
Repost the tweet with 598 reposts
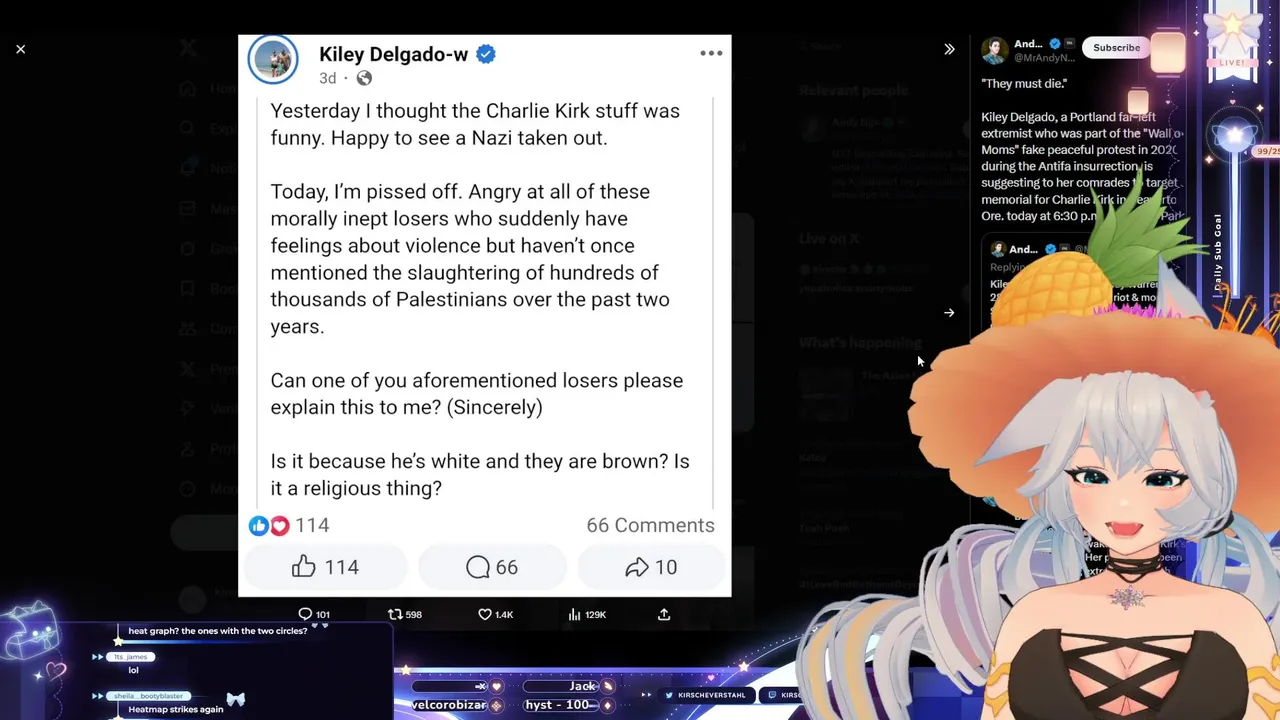(x=405, y=614)
